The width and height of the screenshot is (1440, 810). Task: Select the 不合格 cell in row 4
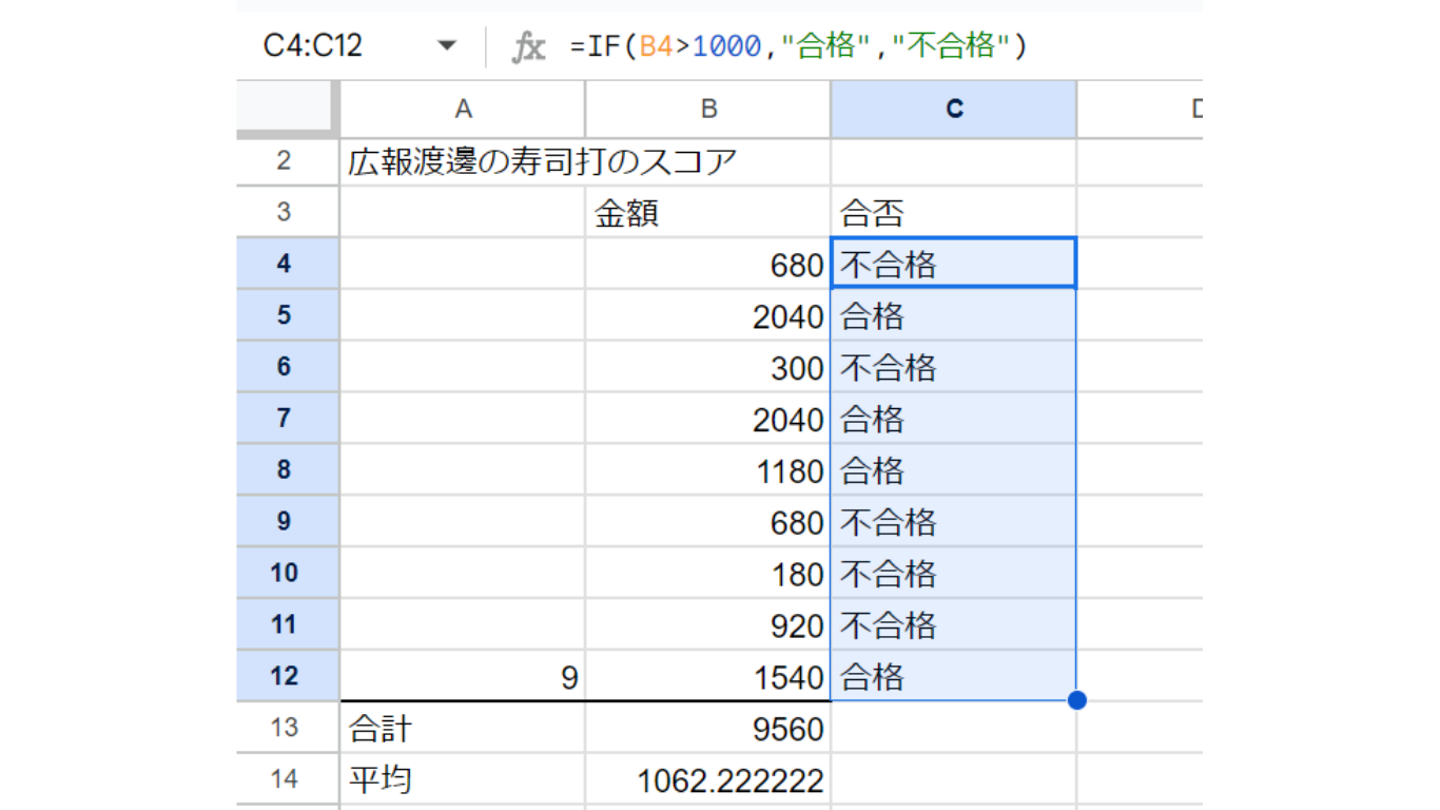[954, 263]
